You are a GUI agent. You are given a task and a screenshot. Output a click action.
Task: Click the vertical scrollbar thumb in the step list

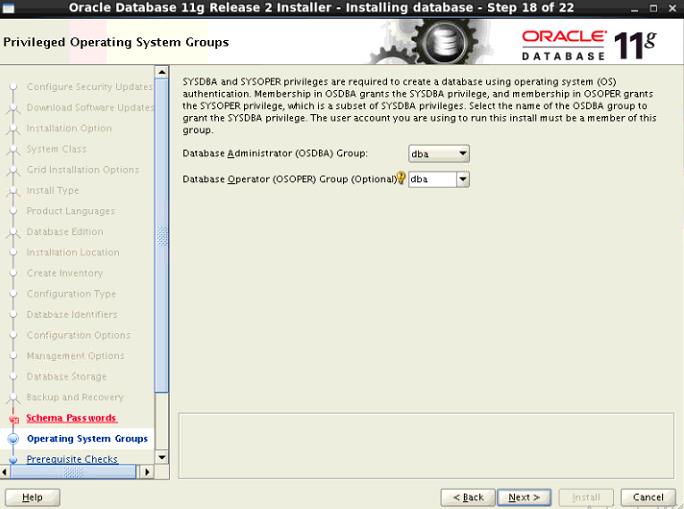161,236
